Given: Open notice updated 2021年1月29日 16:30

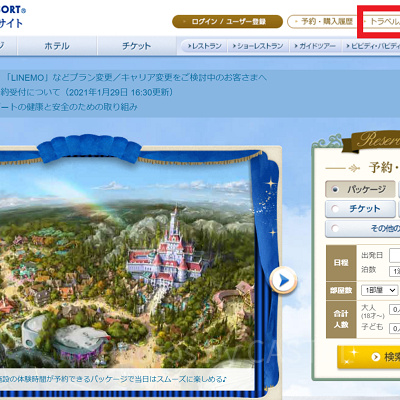Looking at the screenshot, I should tap(87, 92).
